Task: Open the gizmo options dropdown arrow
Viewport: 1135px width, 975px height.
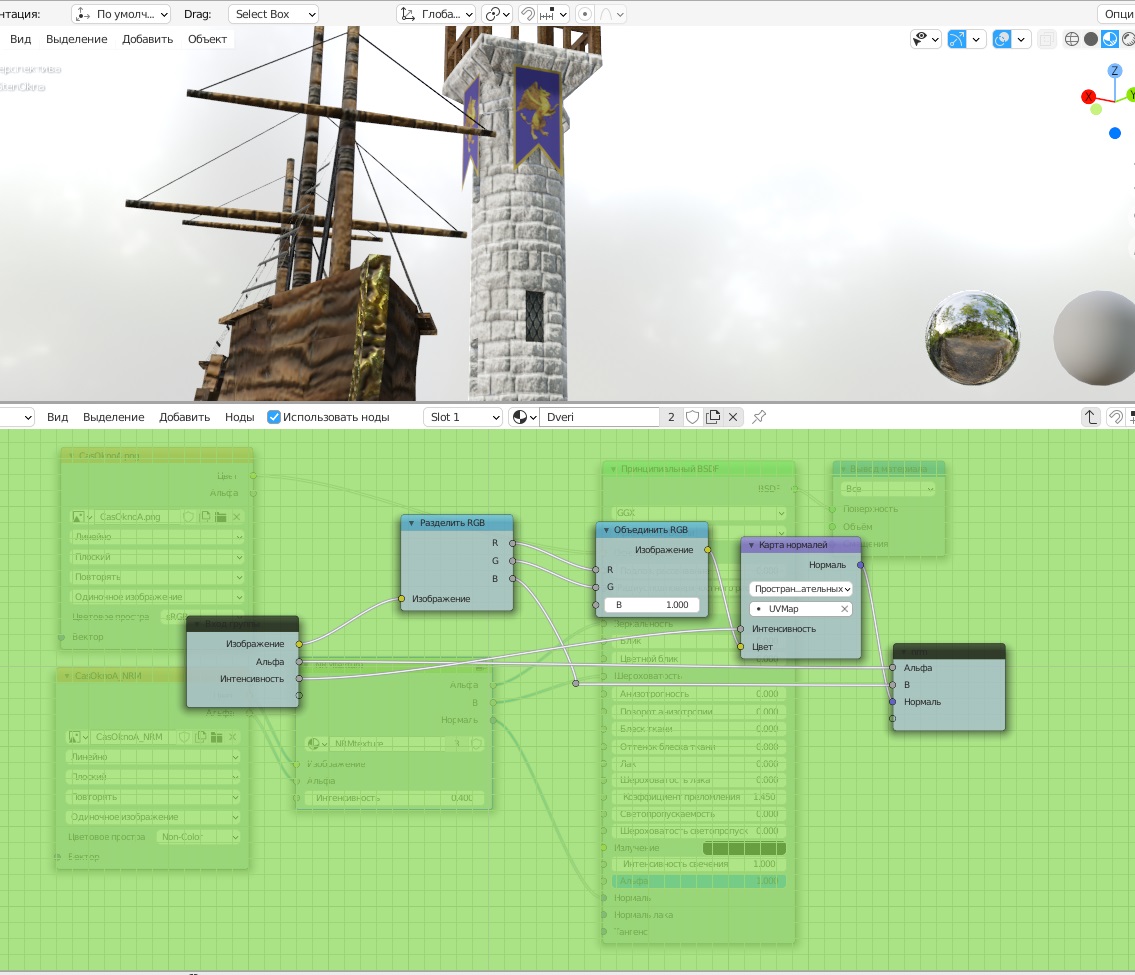Action: (x=976, y=39)
